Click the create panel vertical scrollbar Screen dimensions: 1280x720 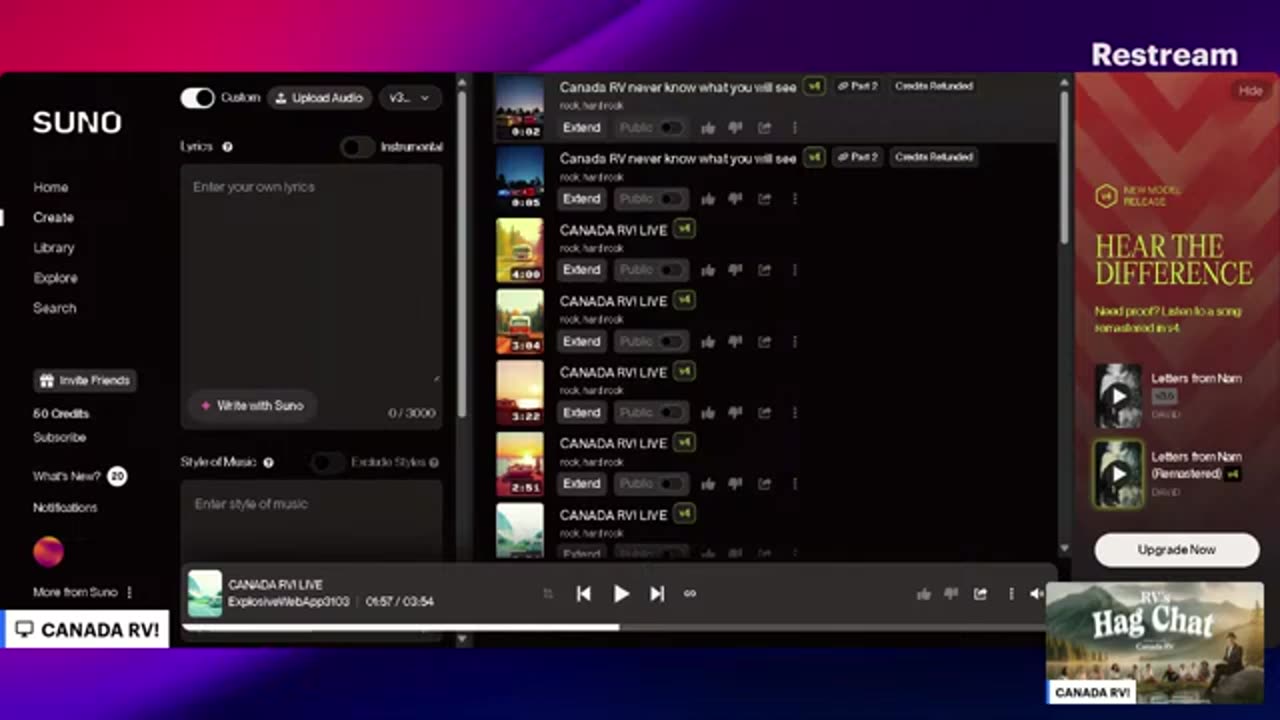coord(462,255)
